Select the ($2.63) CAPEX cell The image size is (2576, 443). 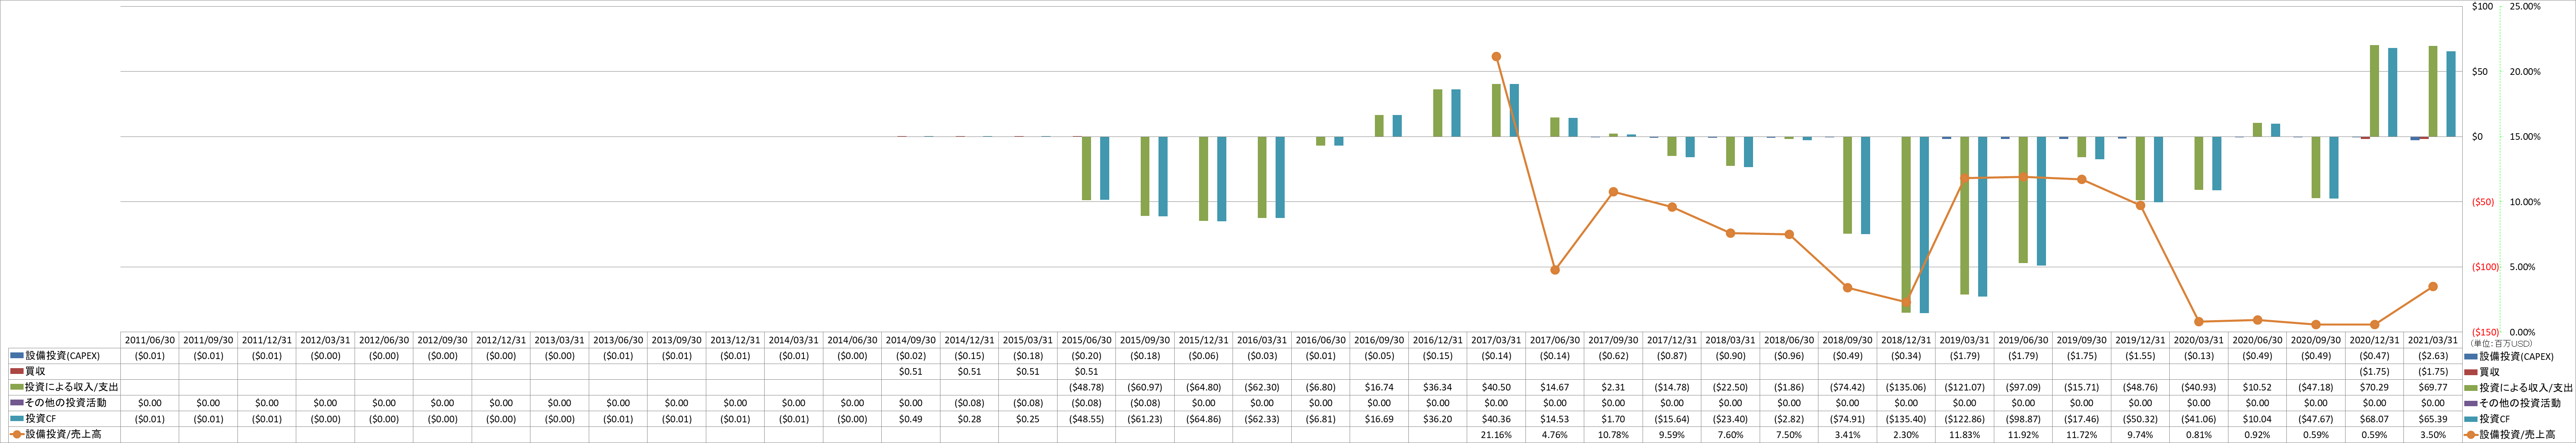(x=2433, y=356)
